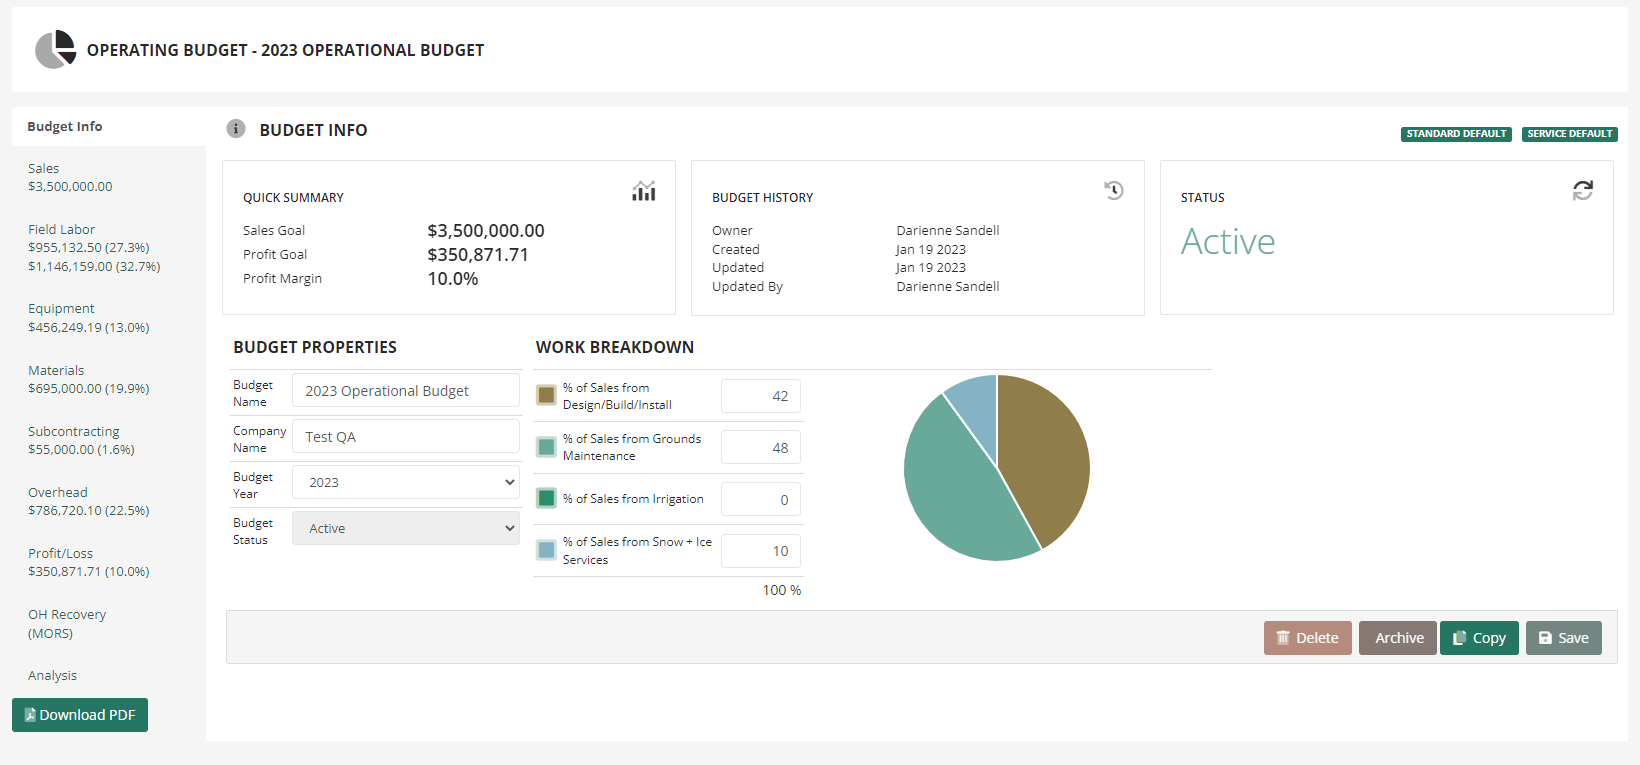Click the 100 % total text

782,590
